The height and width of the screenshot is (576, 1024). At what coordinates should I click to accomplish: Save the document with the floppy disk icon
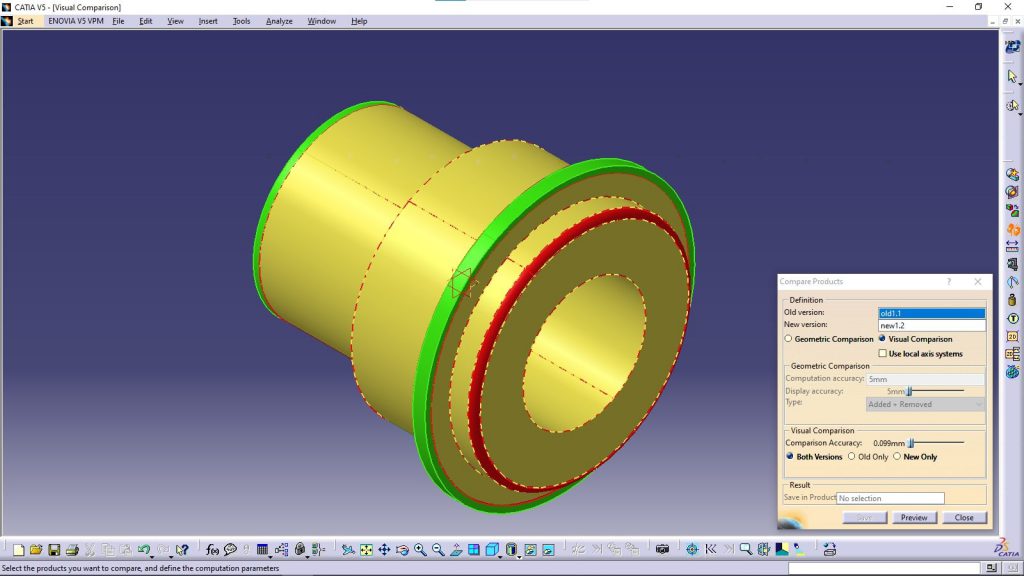click(x=54, y=550)
